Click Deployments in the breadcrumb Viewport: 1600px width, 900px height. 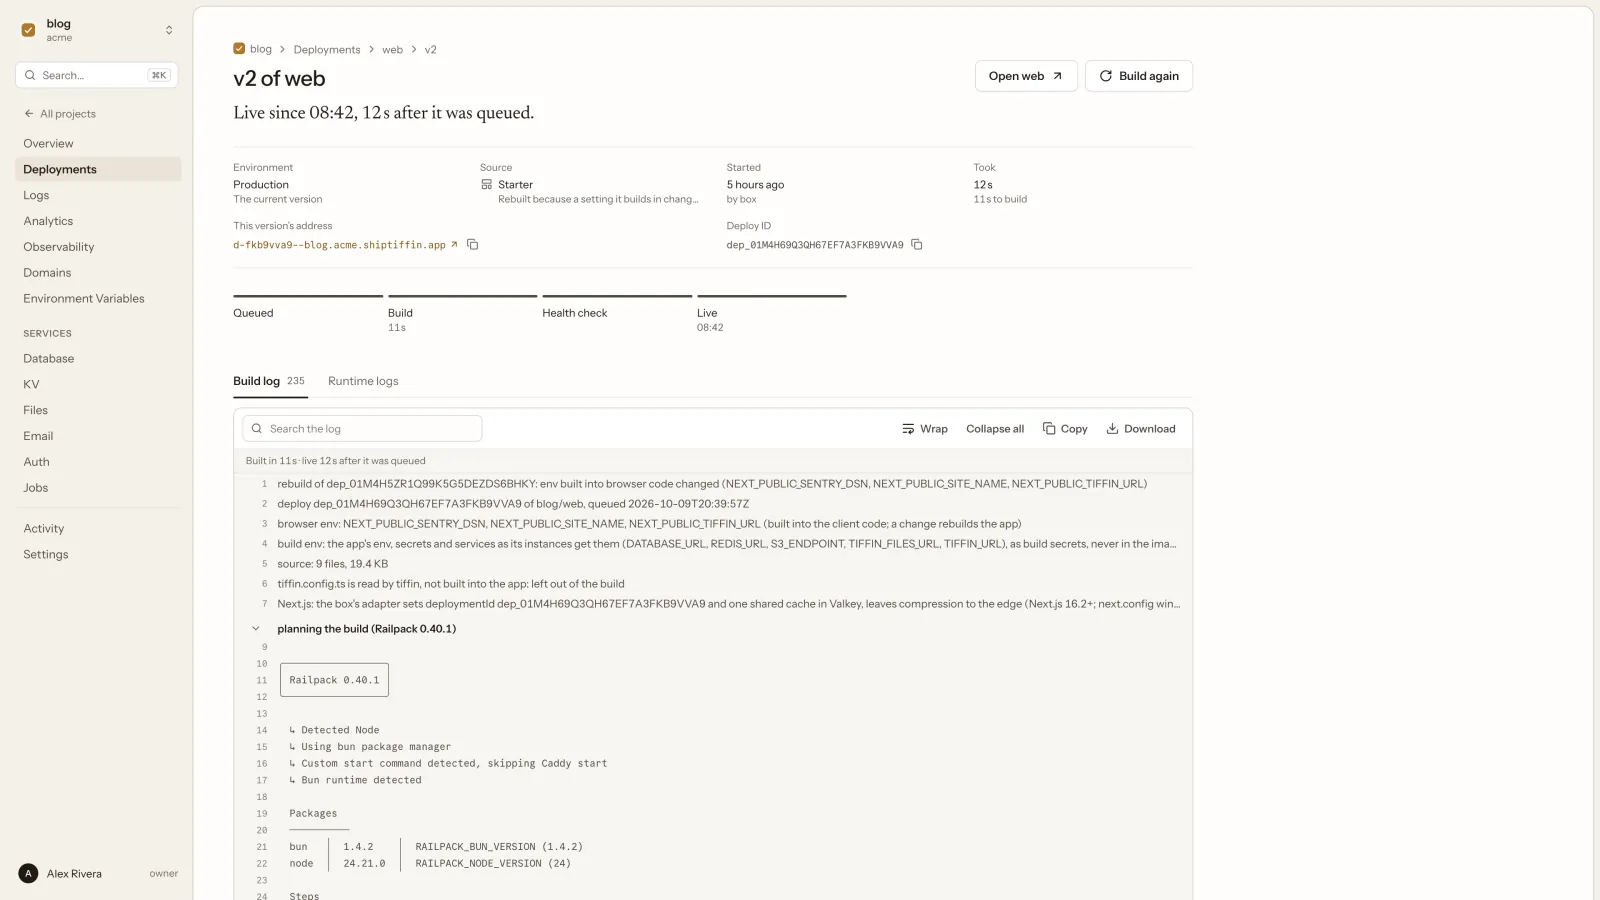tap(327, 50)
